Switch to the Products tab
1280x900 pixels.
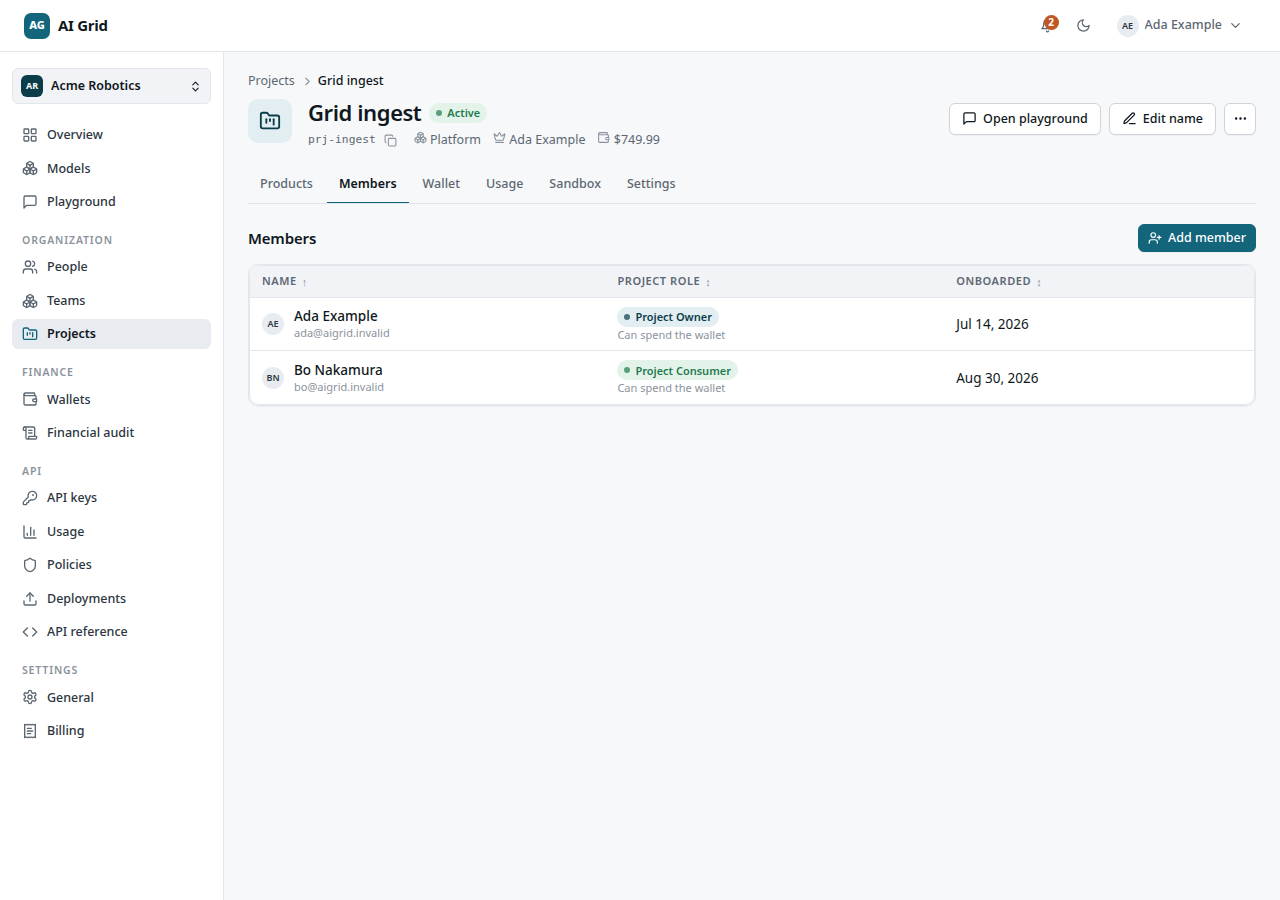pos(286,184)
